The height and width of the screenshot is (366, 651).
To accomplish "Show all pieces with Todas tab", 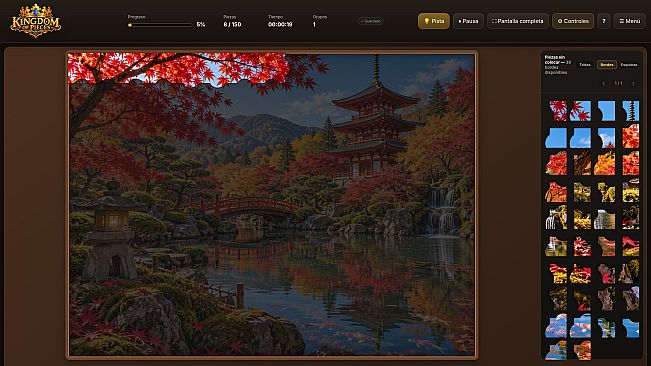I will [585, 65].
